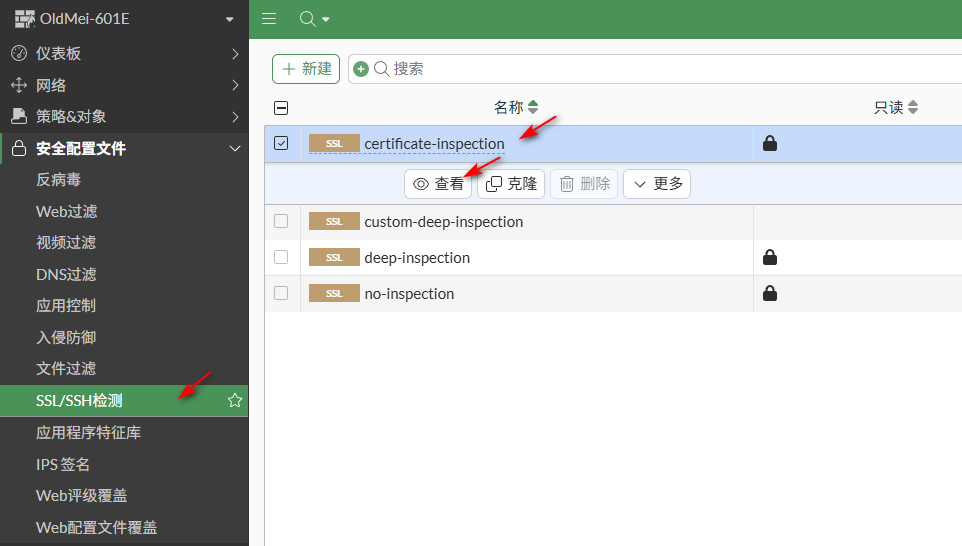Open the 更多 dropdown
Screen dimensions: 962x546
[657, 184]
